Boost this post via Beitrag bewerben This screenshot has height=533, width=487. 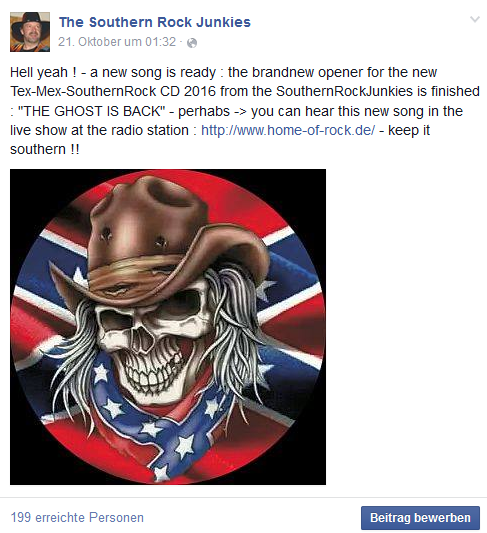click(420, 518)
